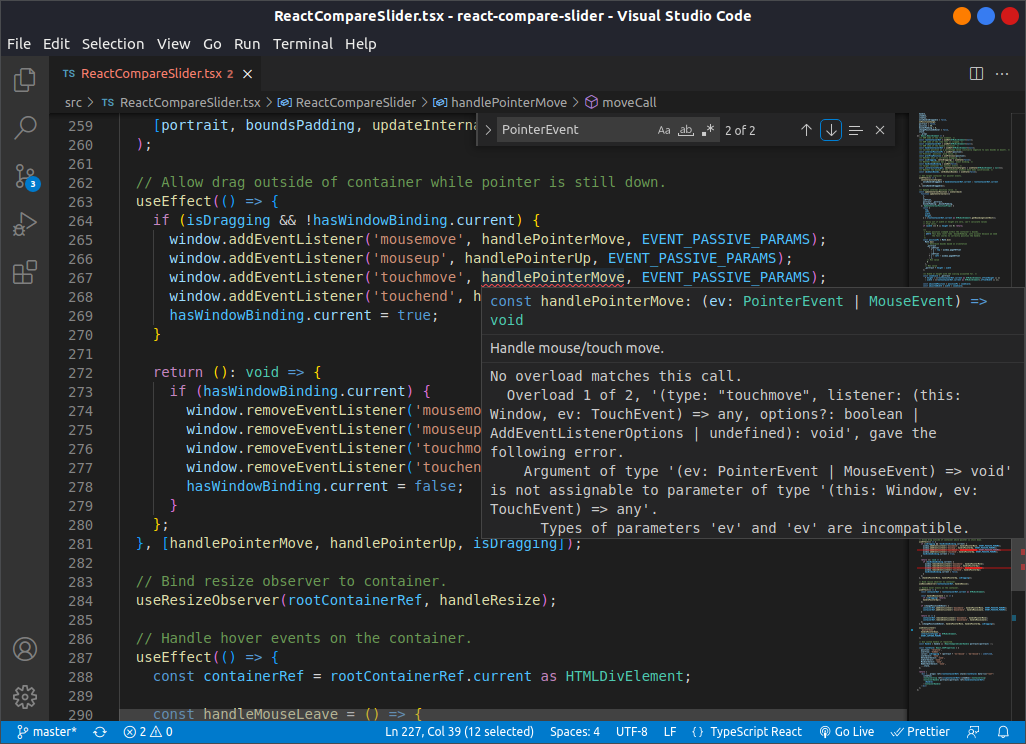Toggle Use Regular Expression in find widget
Screen dimensions: 1026x744
pos(707,130)
